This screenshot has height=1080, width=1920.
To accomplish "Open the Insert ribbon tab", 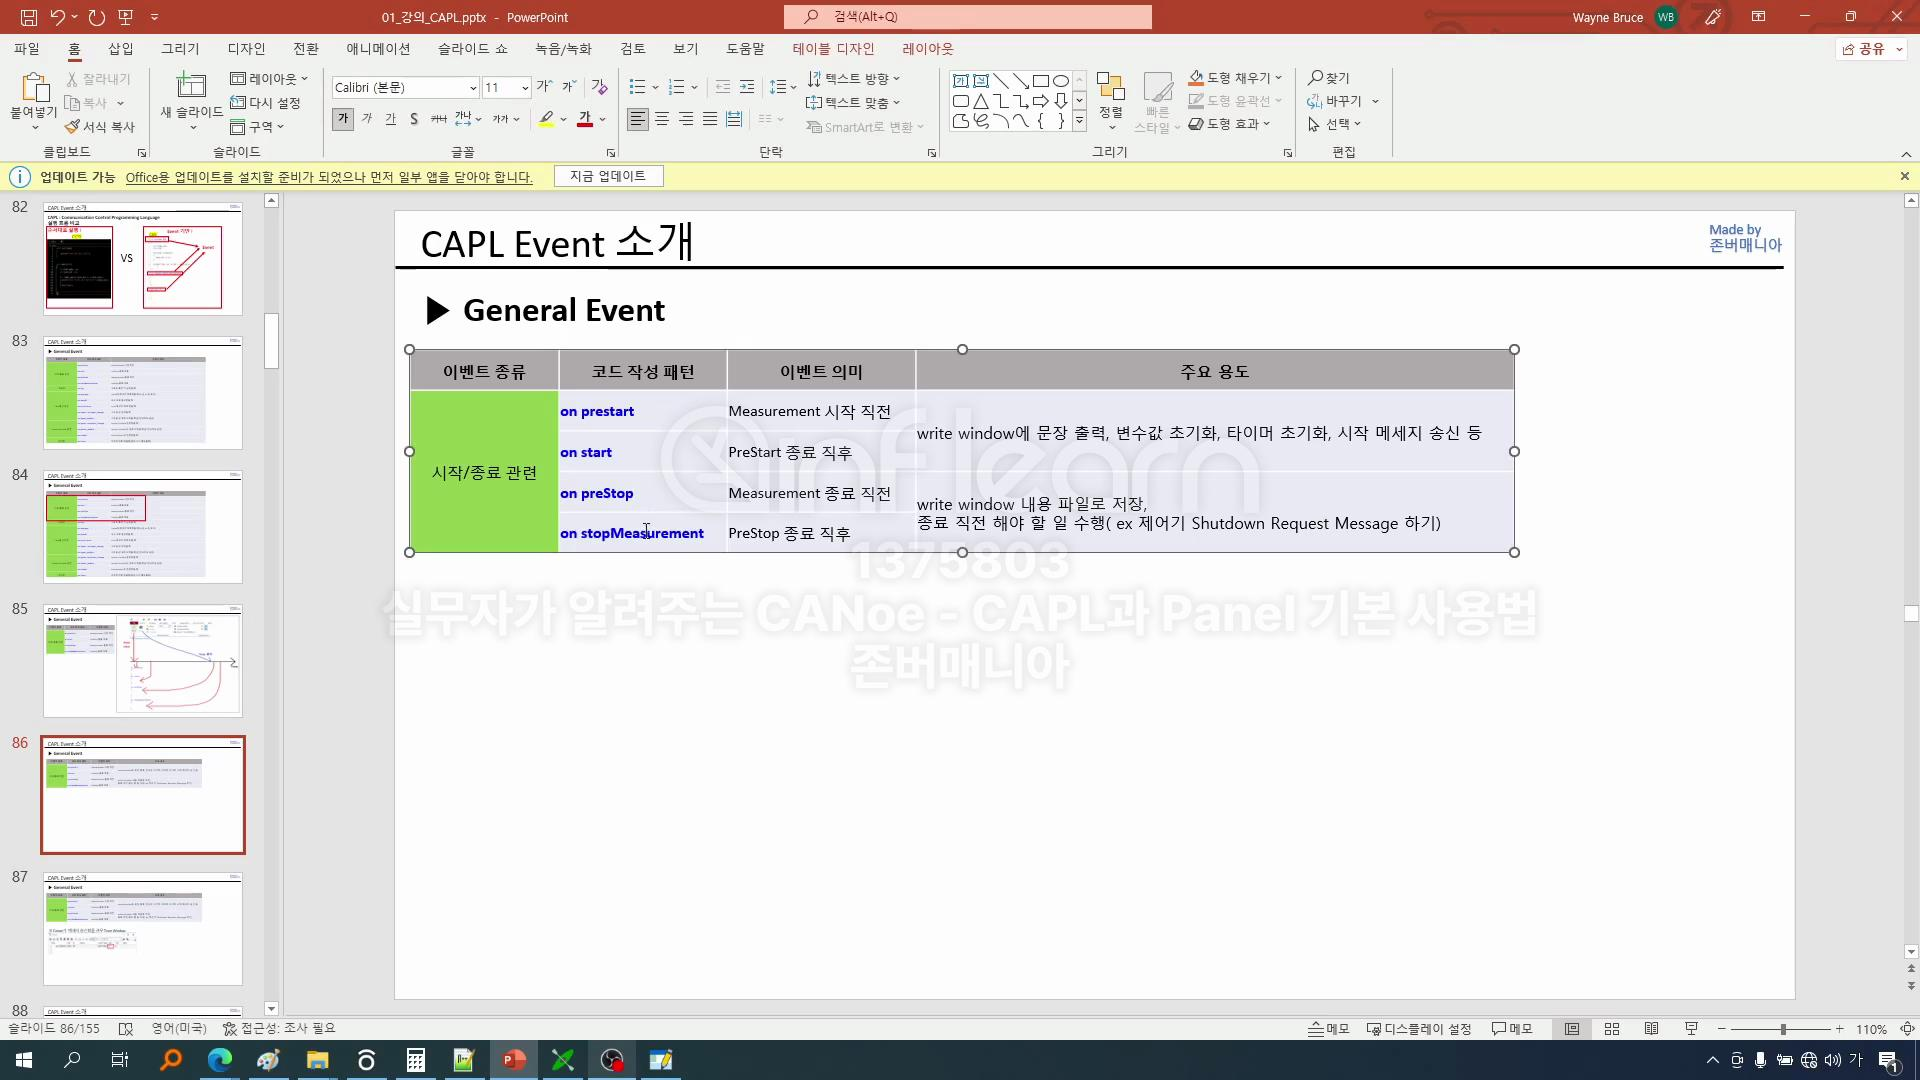I will point(120,49).
